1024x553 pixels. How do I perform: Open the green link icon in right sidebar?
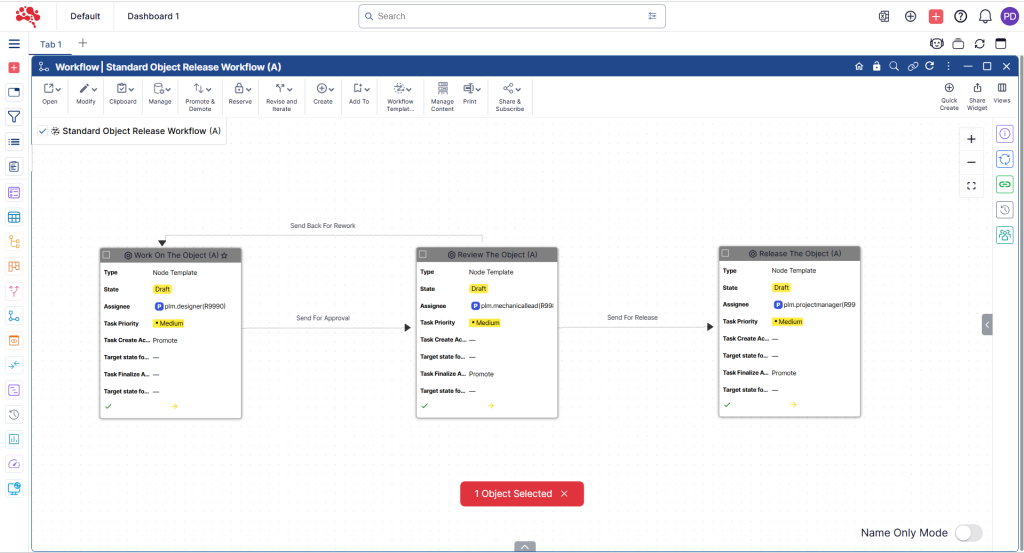pyautogui.click(x=1005, y=184)
